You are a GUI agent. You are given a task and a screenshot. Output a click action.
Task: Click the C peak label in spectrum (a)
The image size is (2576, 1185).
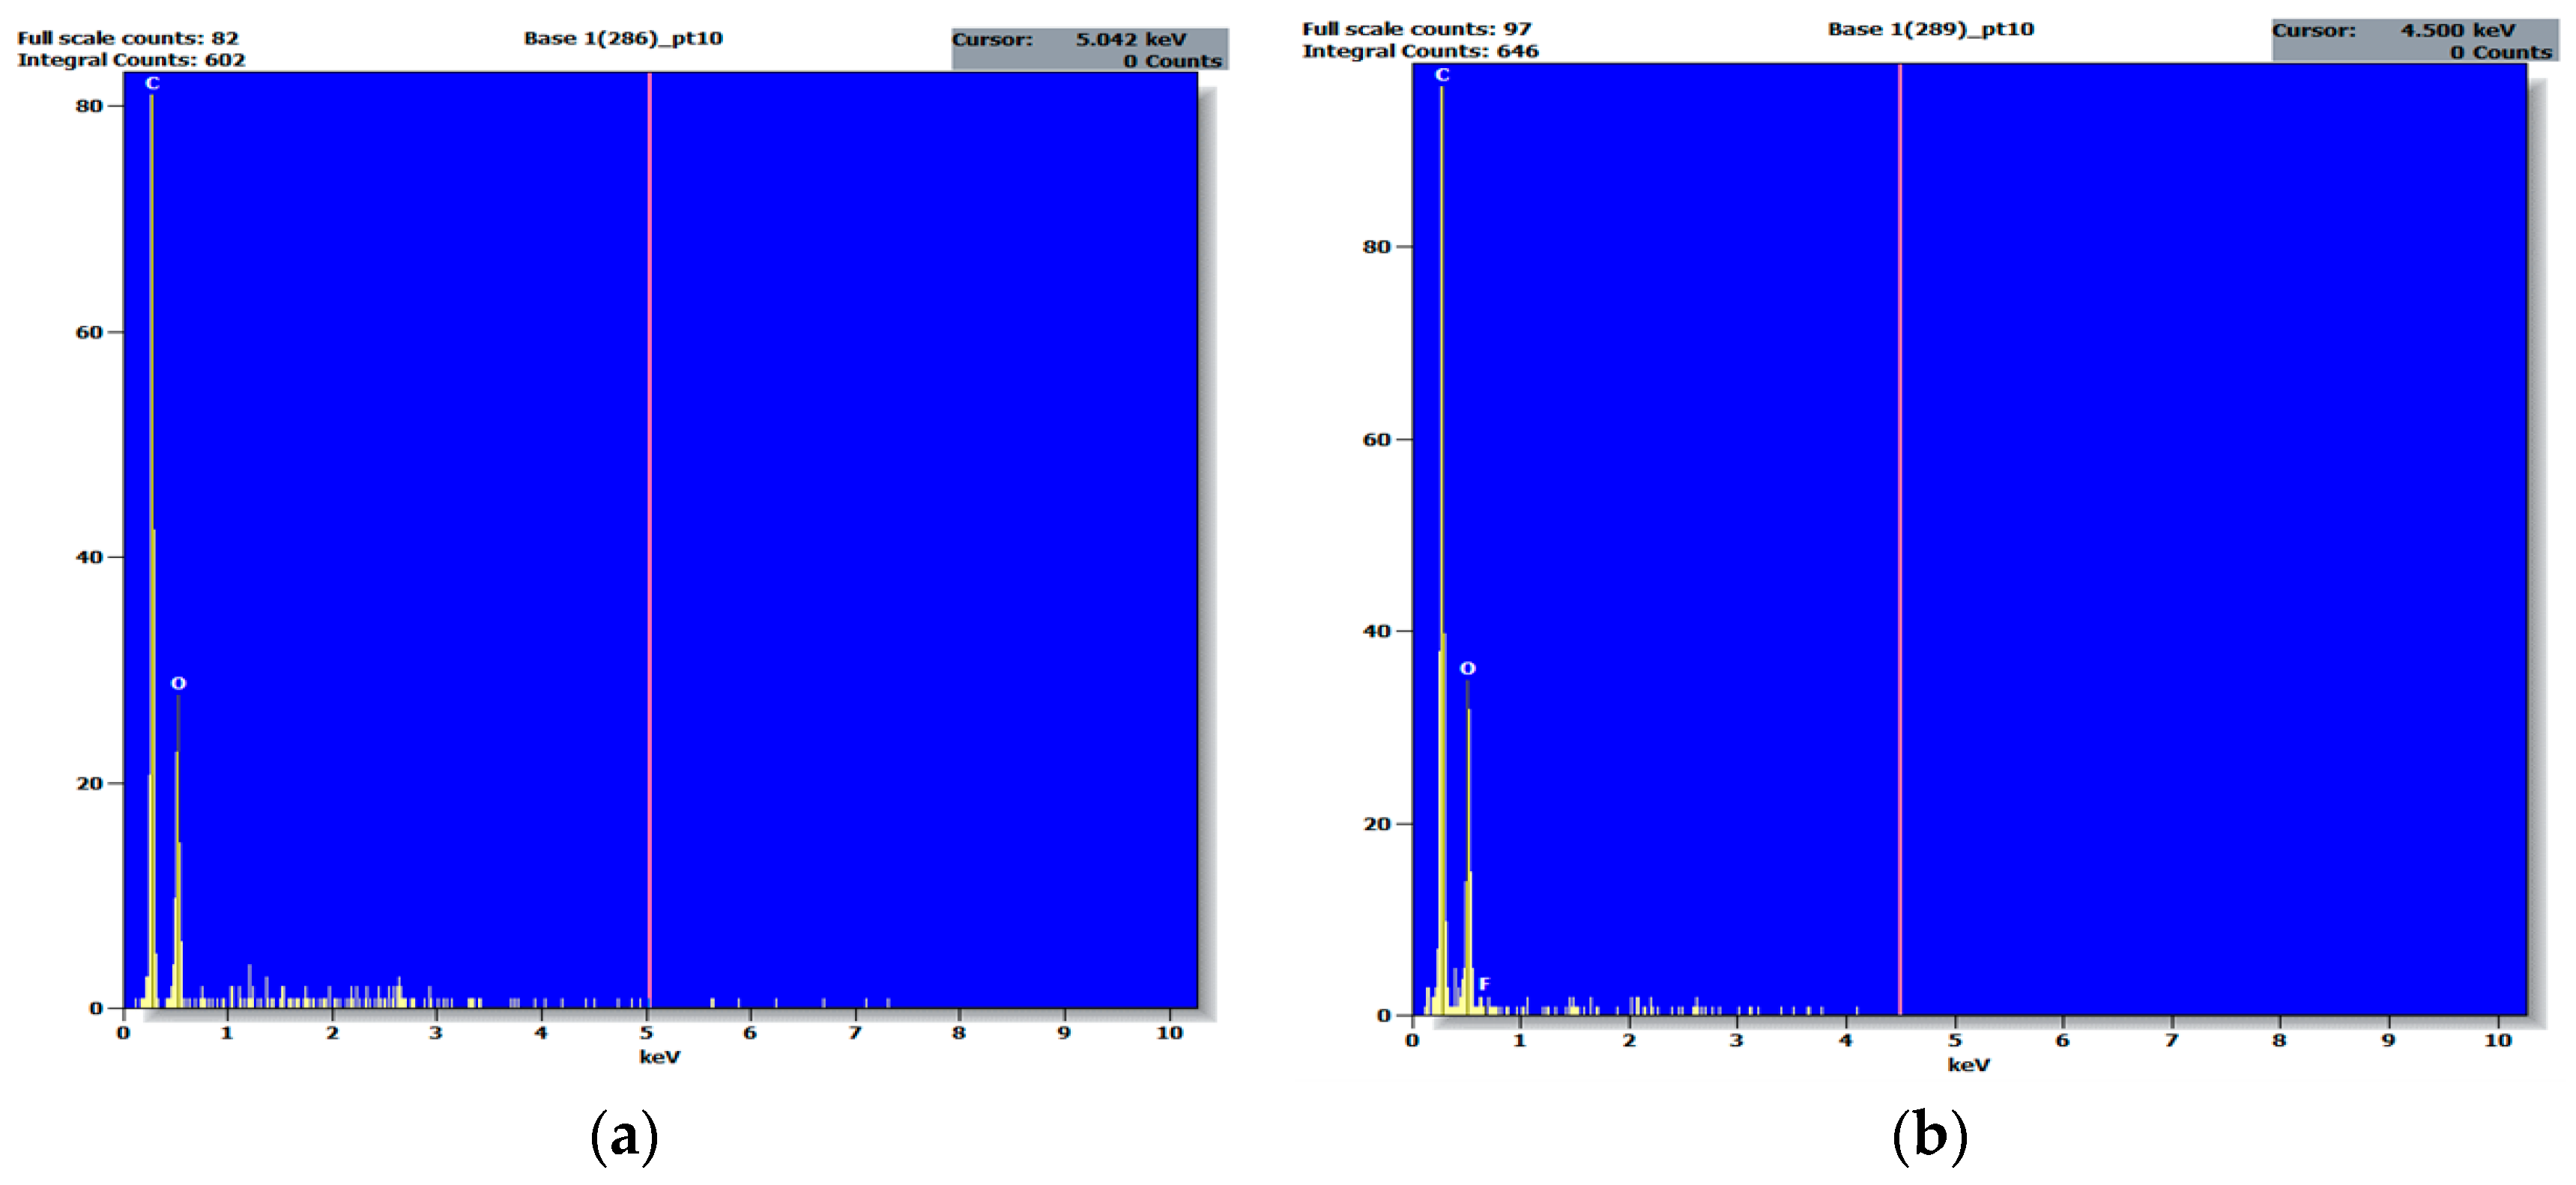[x=152, y=83]
